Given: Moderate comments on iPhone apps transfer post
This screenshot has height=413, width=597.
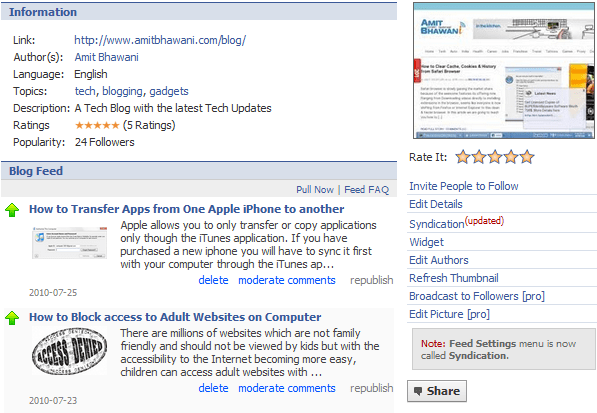Looking at the screenshot, I should tap(287, 280).
